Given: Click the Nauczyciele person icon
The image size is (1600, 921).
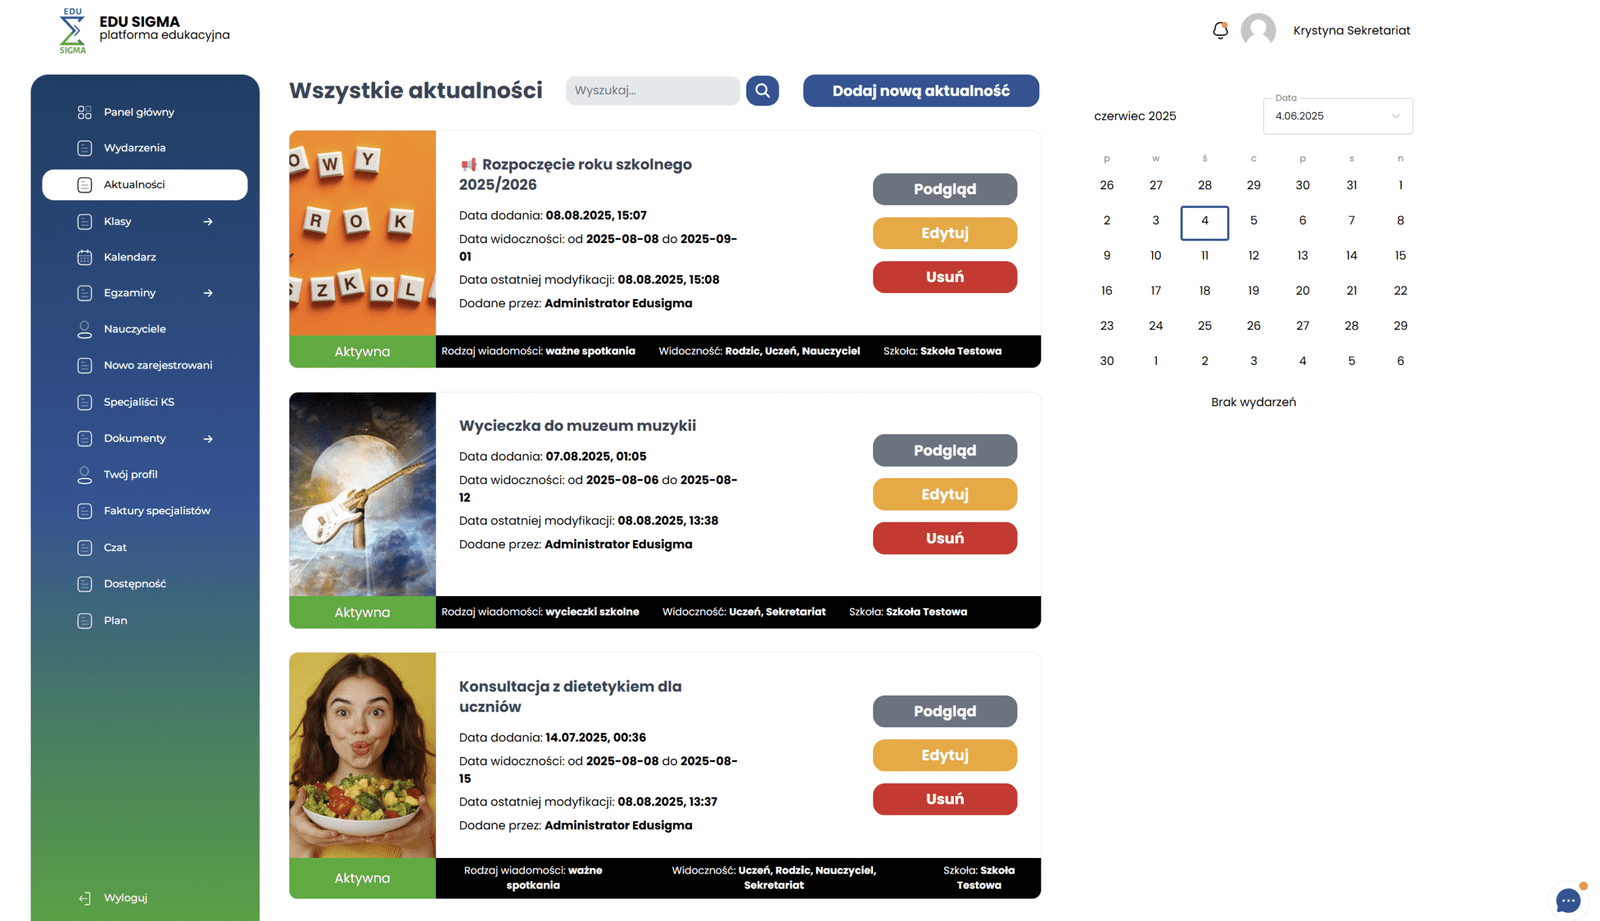Looking at the screenshot, I should point(85,329).
